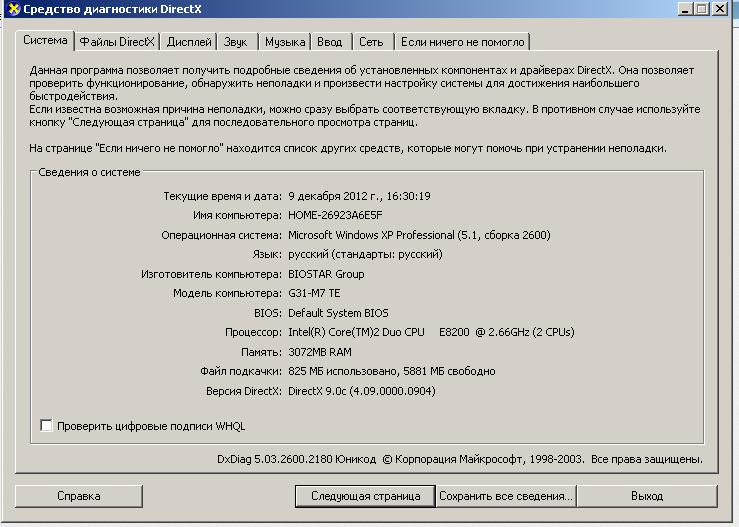
Task: Click the title Средство диагностики DirectX
Action: point(112,9)
